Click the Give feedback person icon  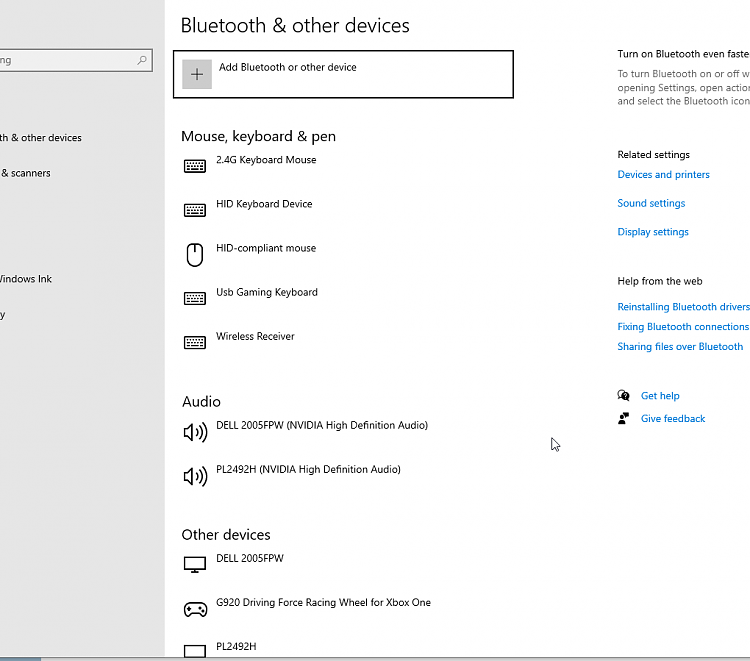[x=623, y=419]
